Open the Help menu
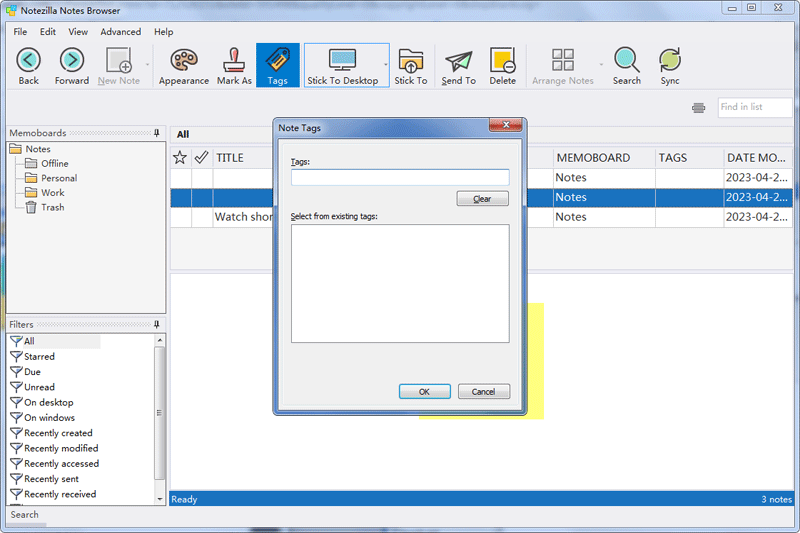 [x=164, y=32]
